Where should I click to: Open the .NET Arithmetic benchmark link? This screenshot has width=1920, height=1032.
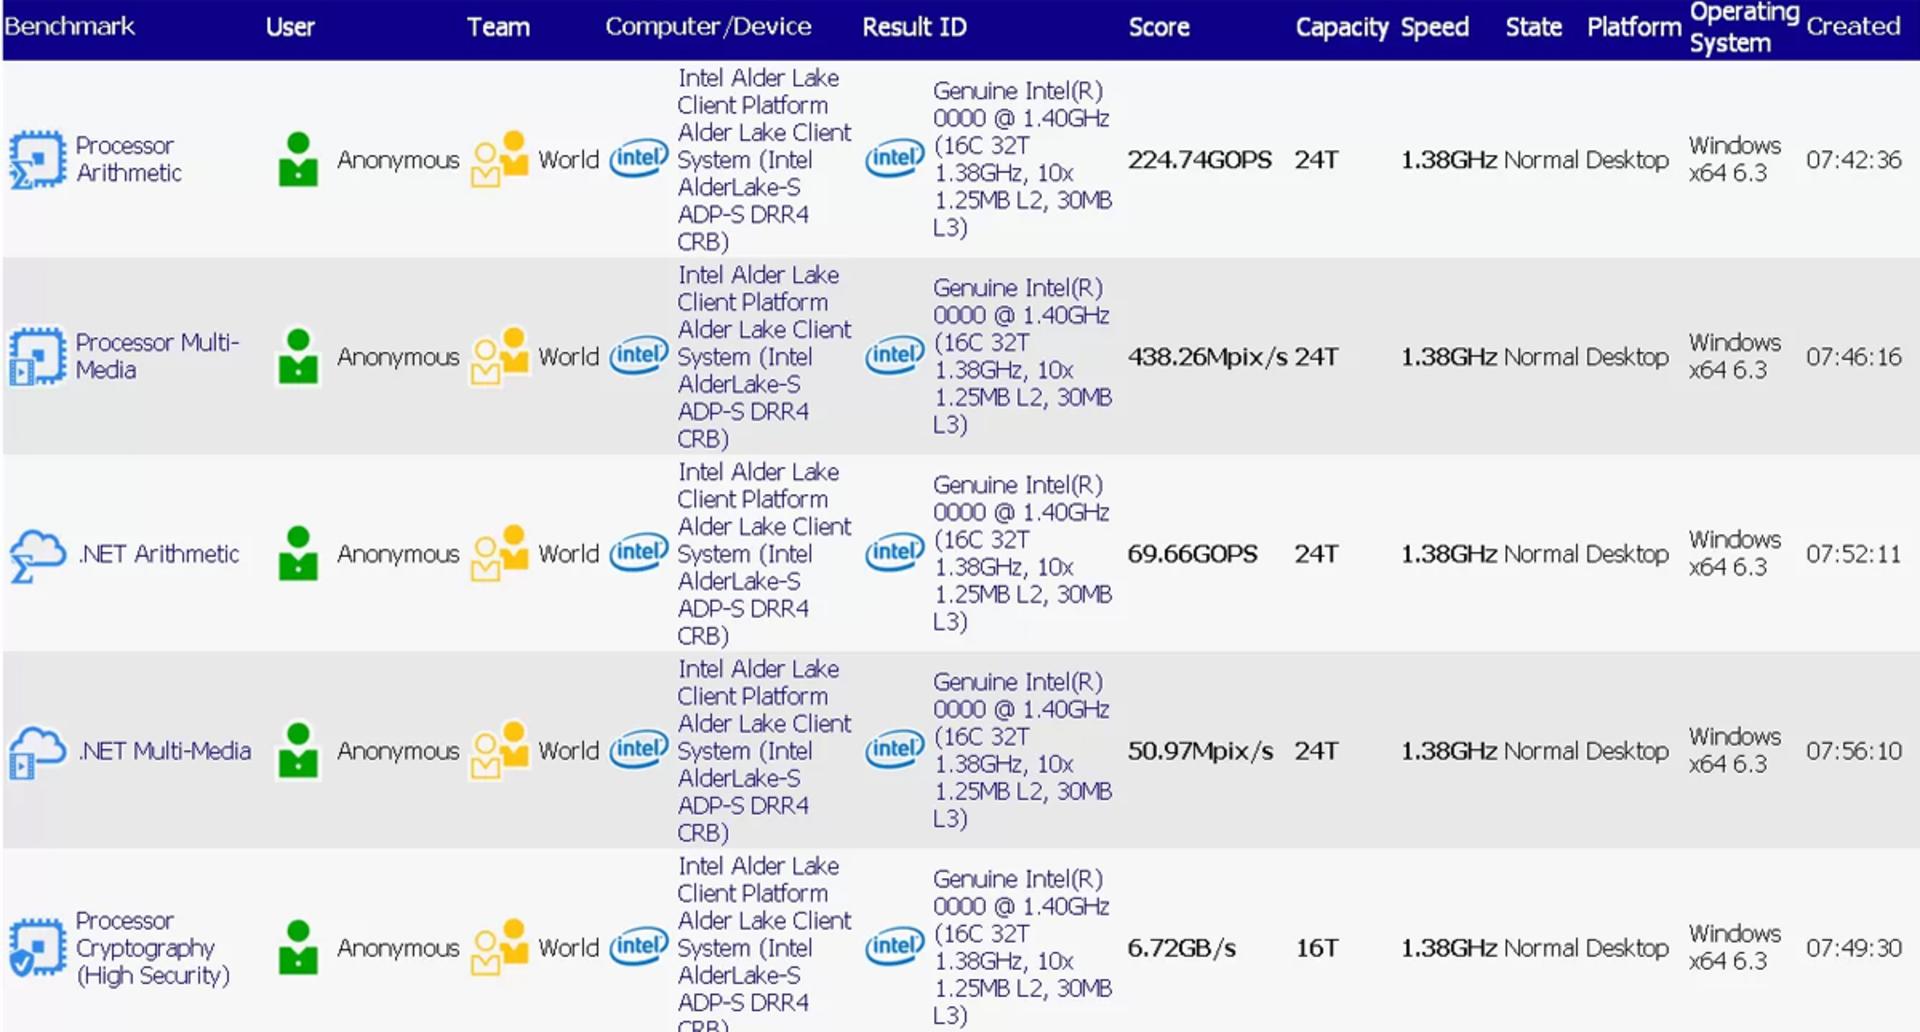pos(159,554)
